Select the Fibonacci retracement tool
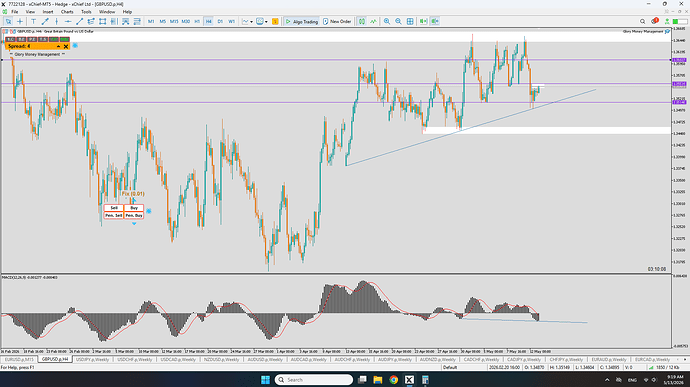 pos(114,21)
